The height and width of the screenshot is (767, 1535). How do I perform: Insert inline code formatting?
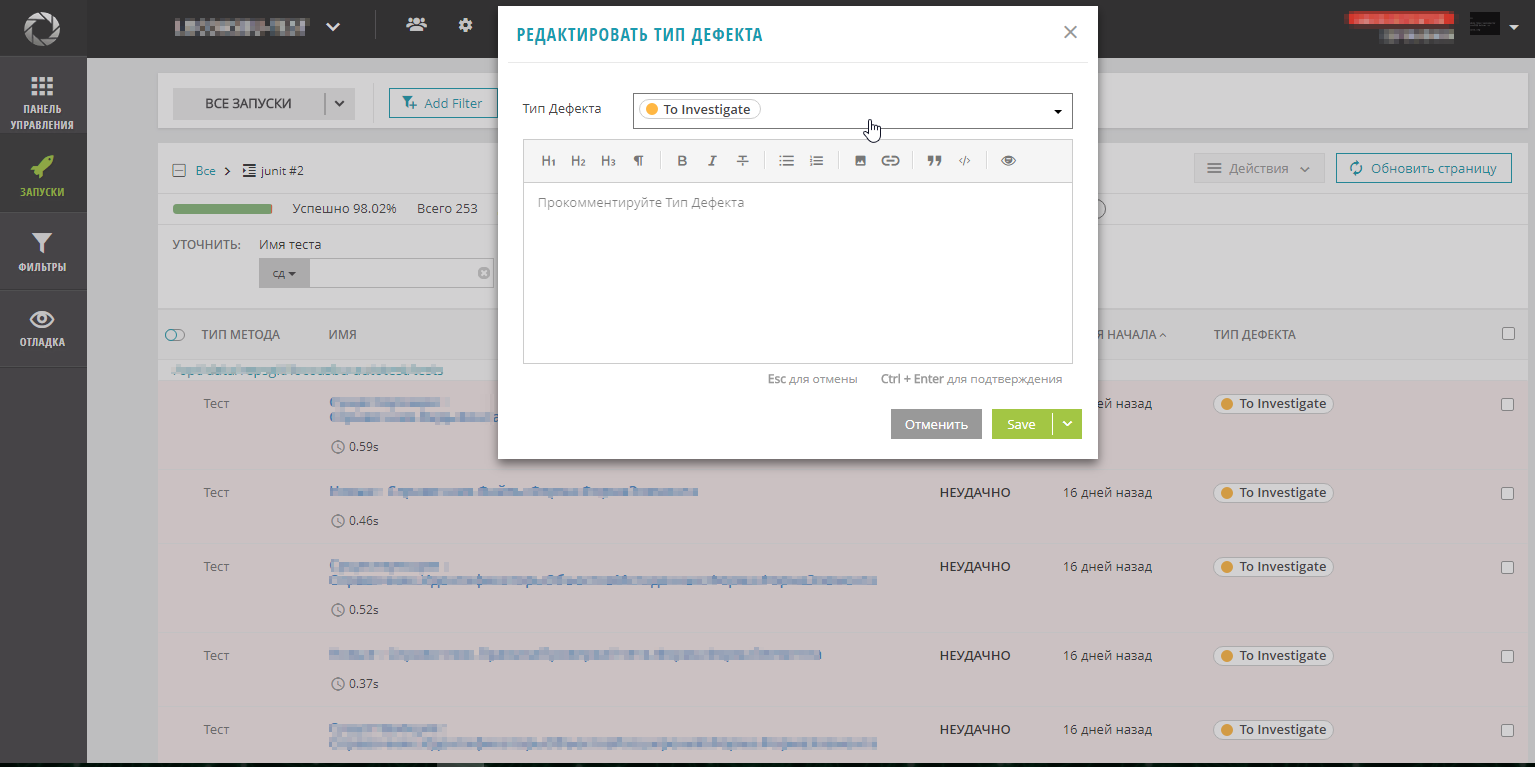point(964,161)
